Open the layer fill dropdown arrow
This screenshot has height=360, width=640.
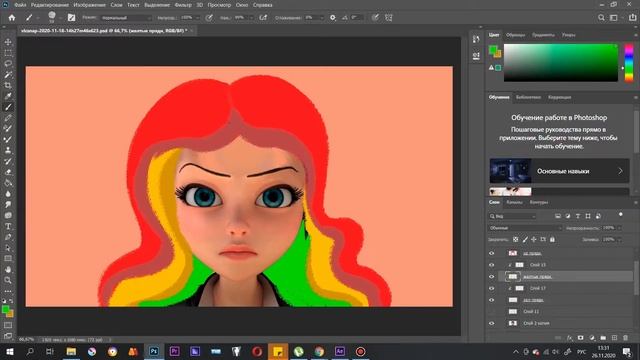point(620,240)
